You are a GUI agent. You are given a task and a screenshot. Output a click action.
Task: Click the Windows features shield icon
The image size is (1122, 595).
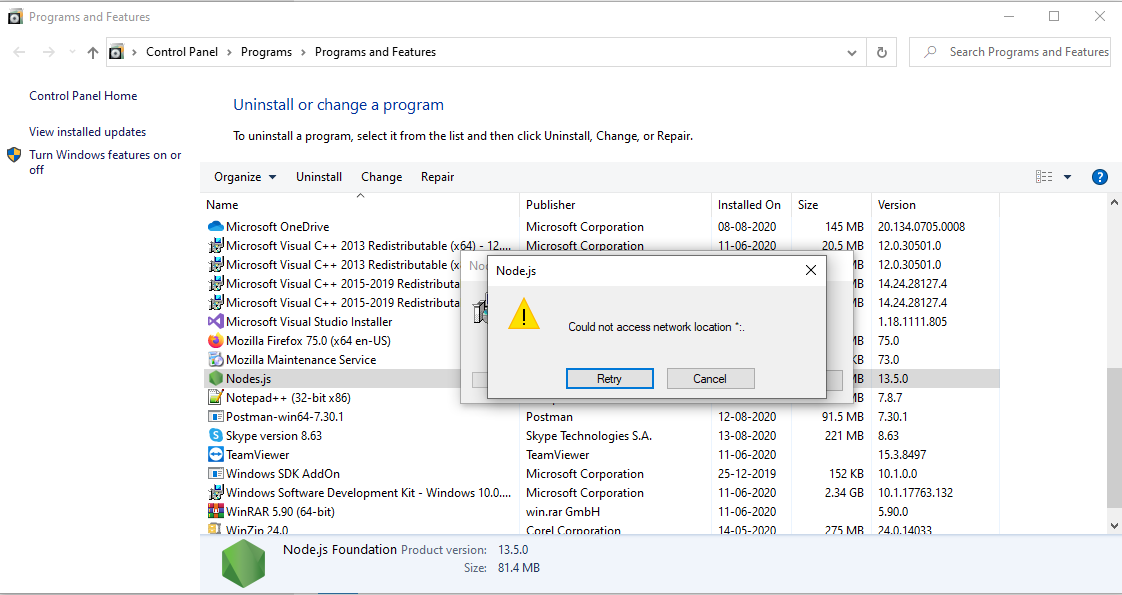pos(14,155)
